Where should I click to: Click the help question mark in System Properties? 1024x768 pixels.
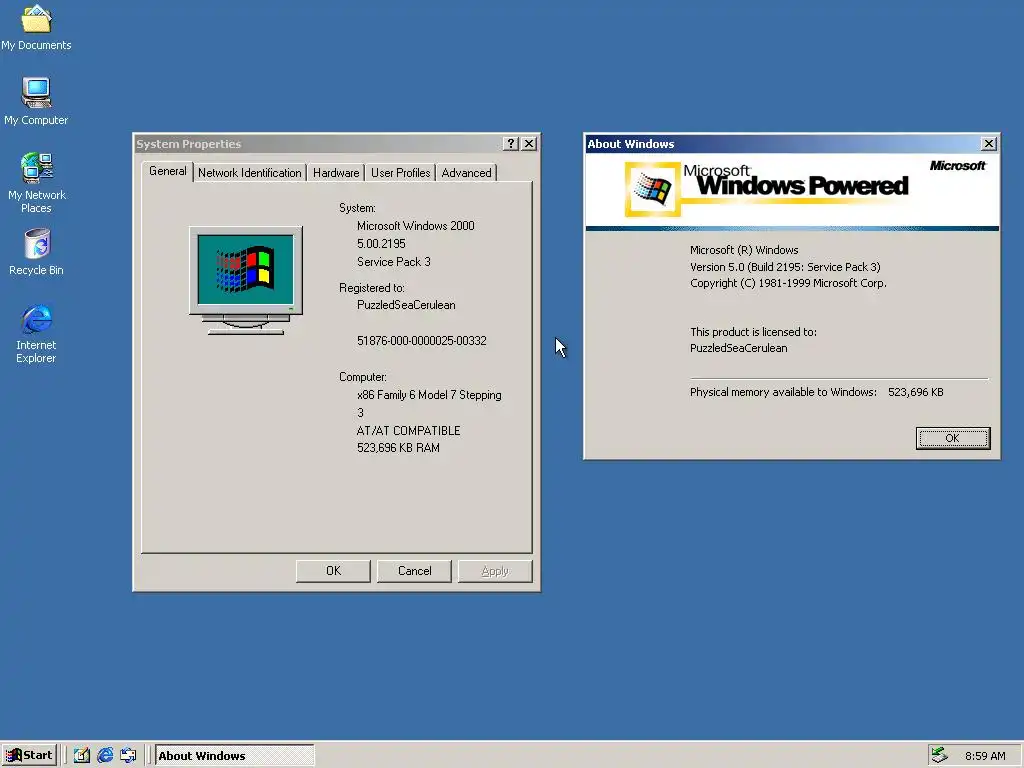(x=511, y=144)
